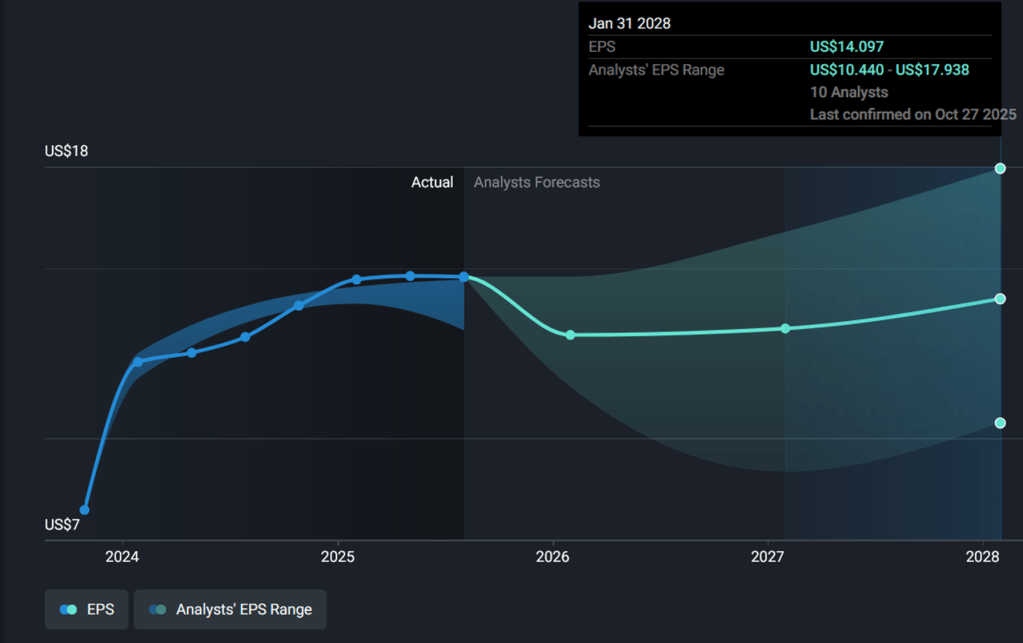Image resolution: width=1023 pixels, height=643 pixels.
Task: Click the 2026 axis label
Action: [553, 557]
